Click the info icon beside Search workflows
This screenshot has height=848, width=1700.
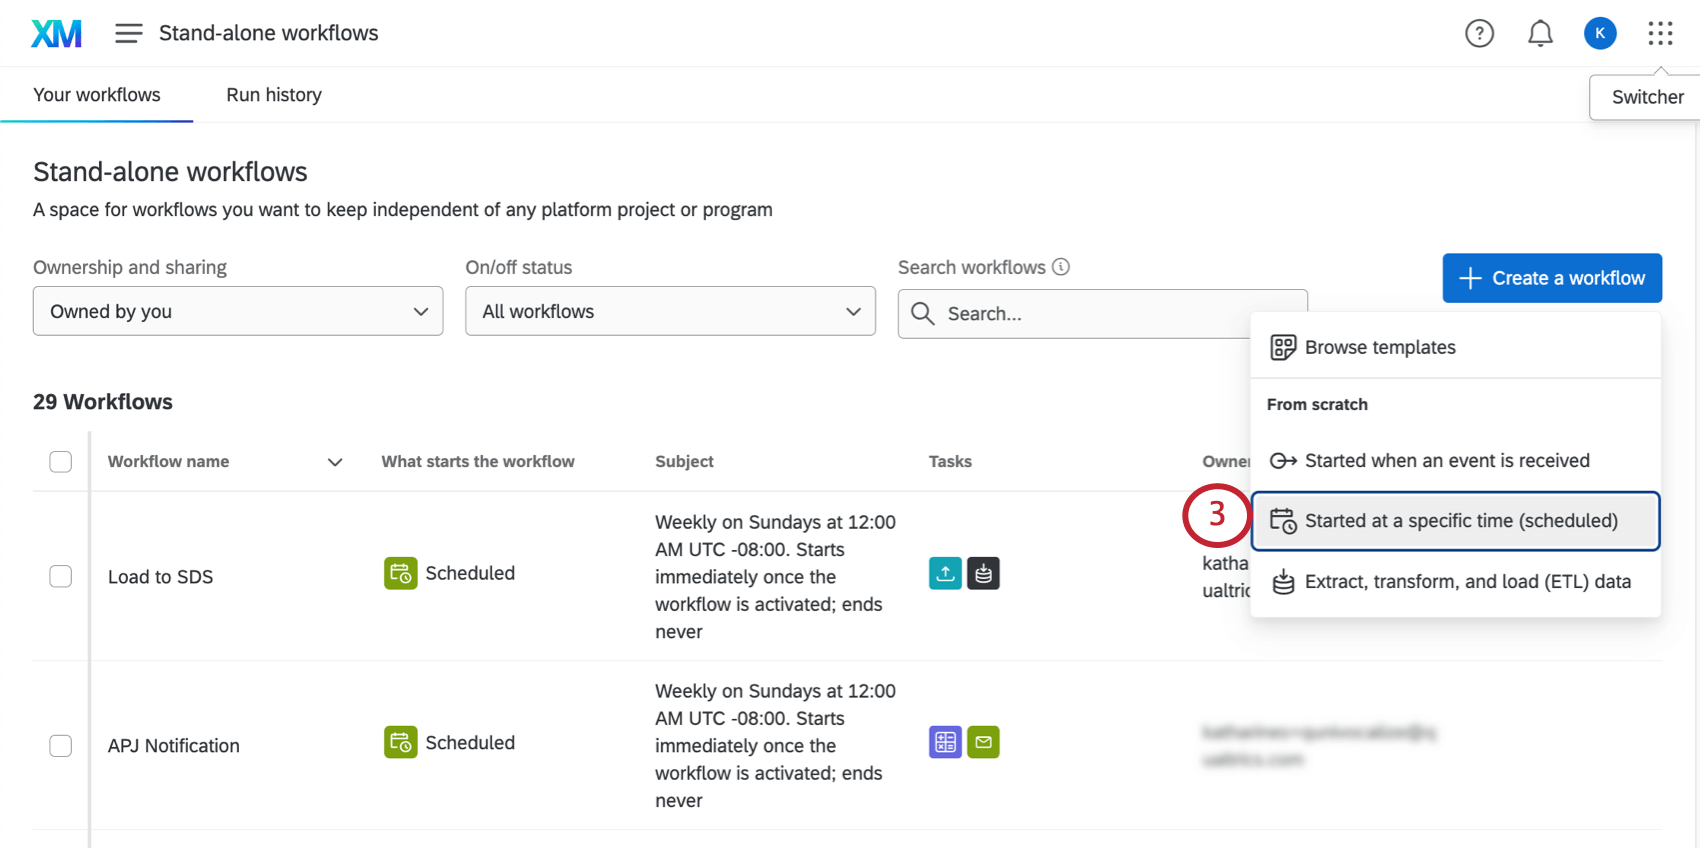[1061, 267]
